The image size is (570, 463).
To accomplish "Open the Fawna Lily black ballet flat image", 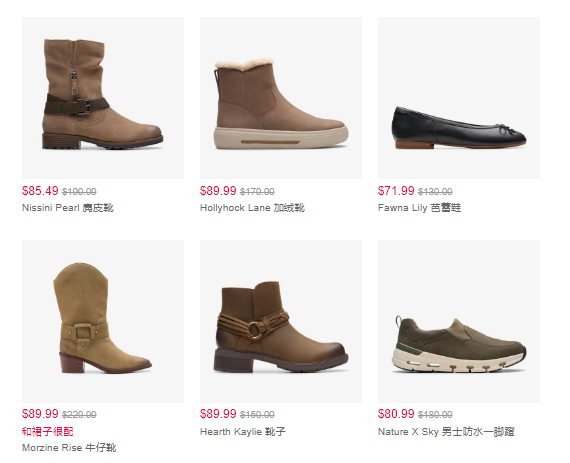I will point(459,98).
